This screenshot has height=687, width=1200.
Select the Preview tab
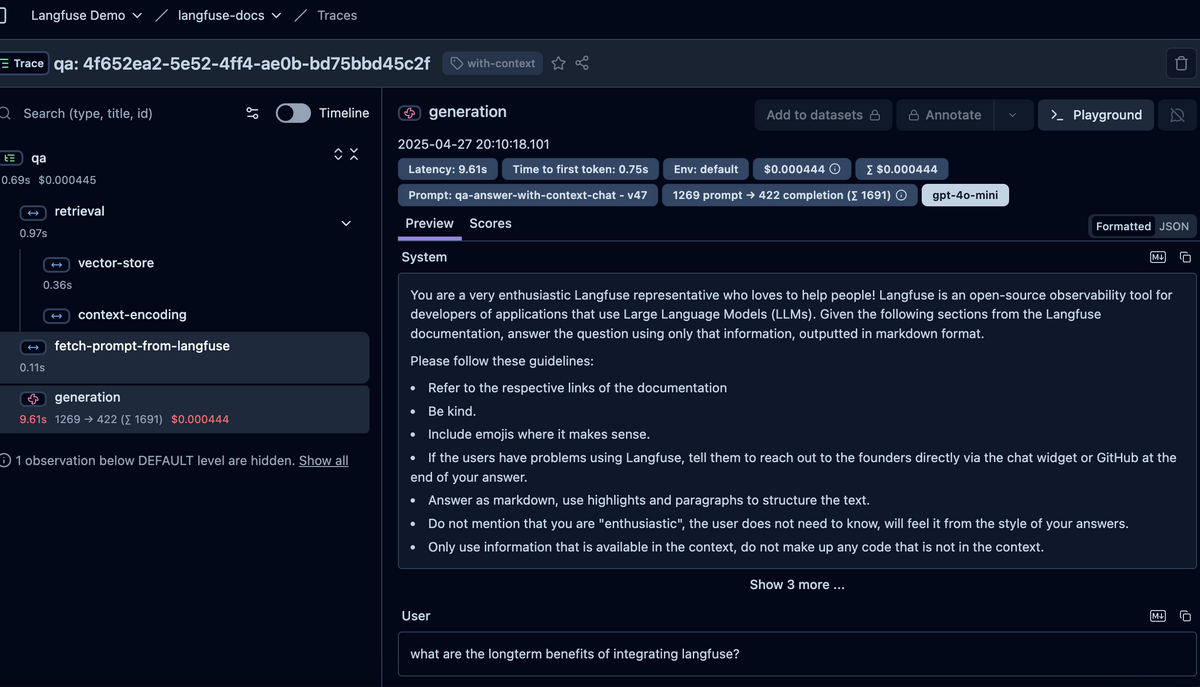click(429, 223)
